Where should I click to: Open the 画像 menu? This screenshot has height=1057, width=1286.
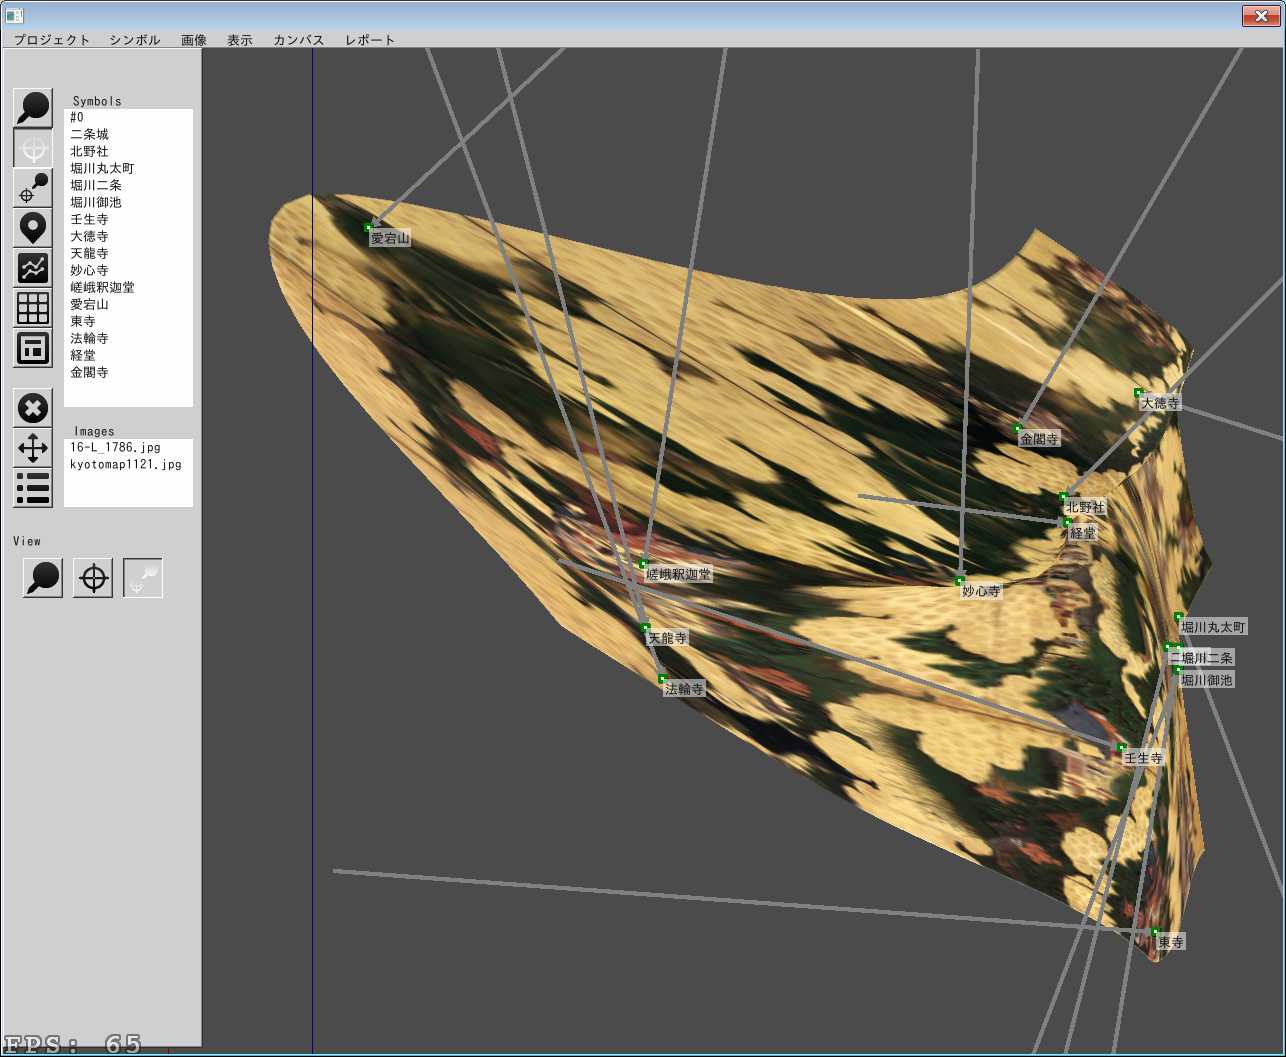click(x=194, y=40)
